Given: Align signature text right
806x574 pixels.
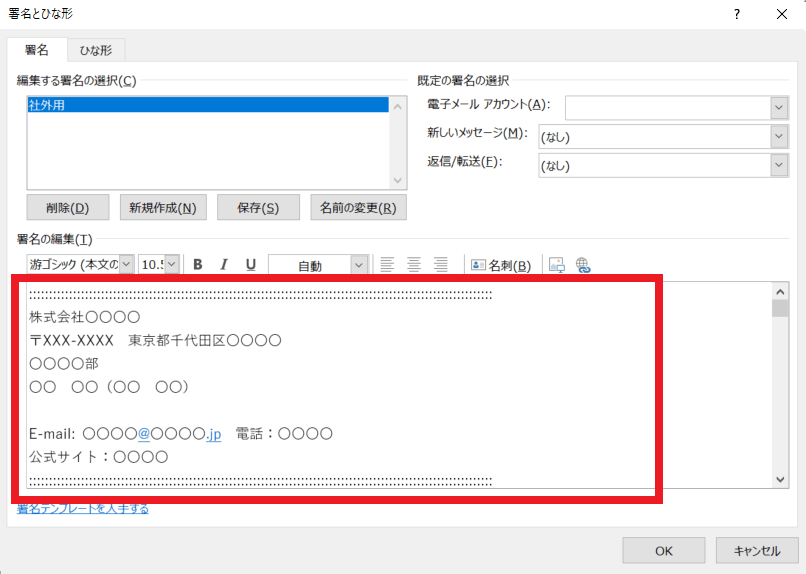Looking at the screenshot, I should [x=441, y=265].
